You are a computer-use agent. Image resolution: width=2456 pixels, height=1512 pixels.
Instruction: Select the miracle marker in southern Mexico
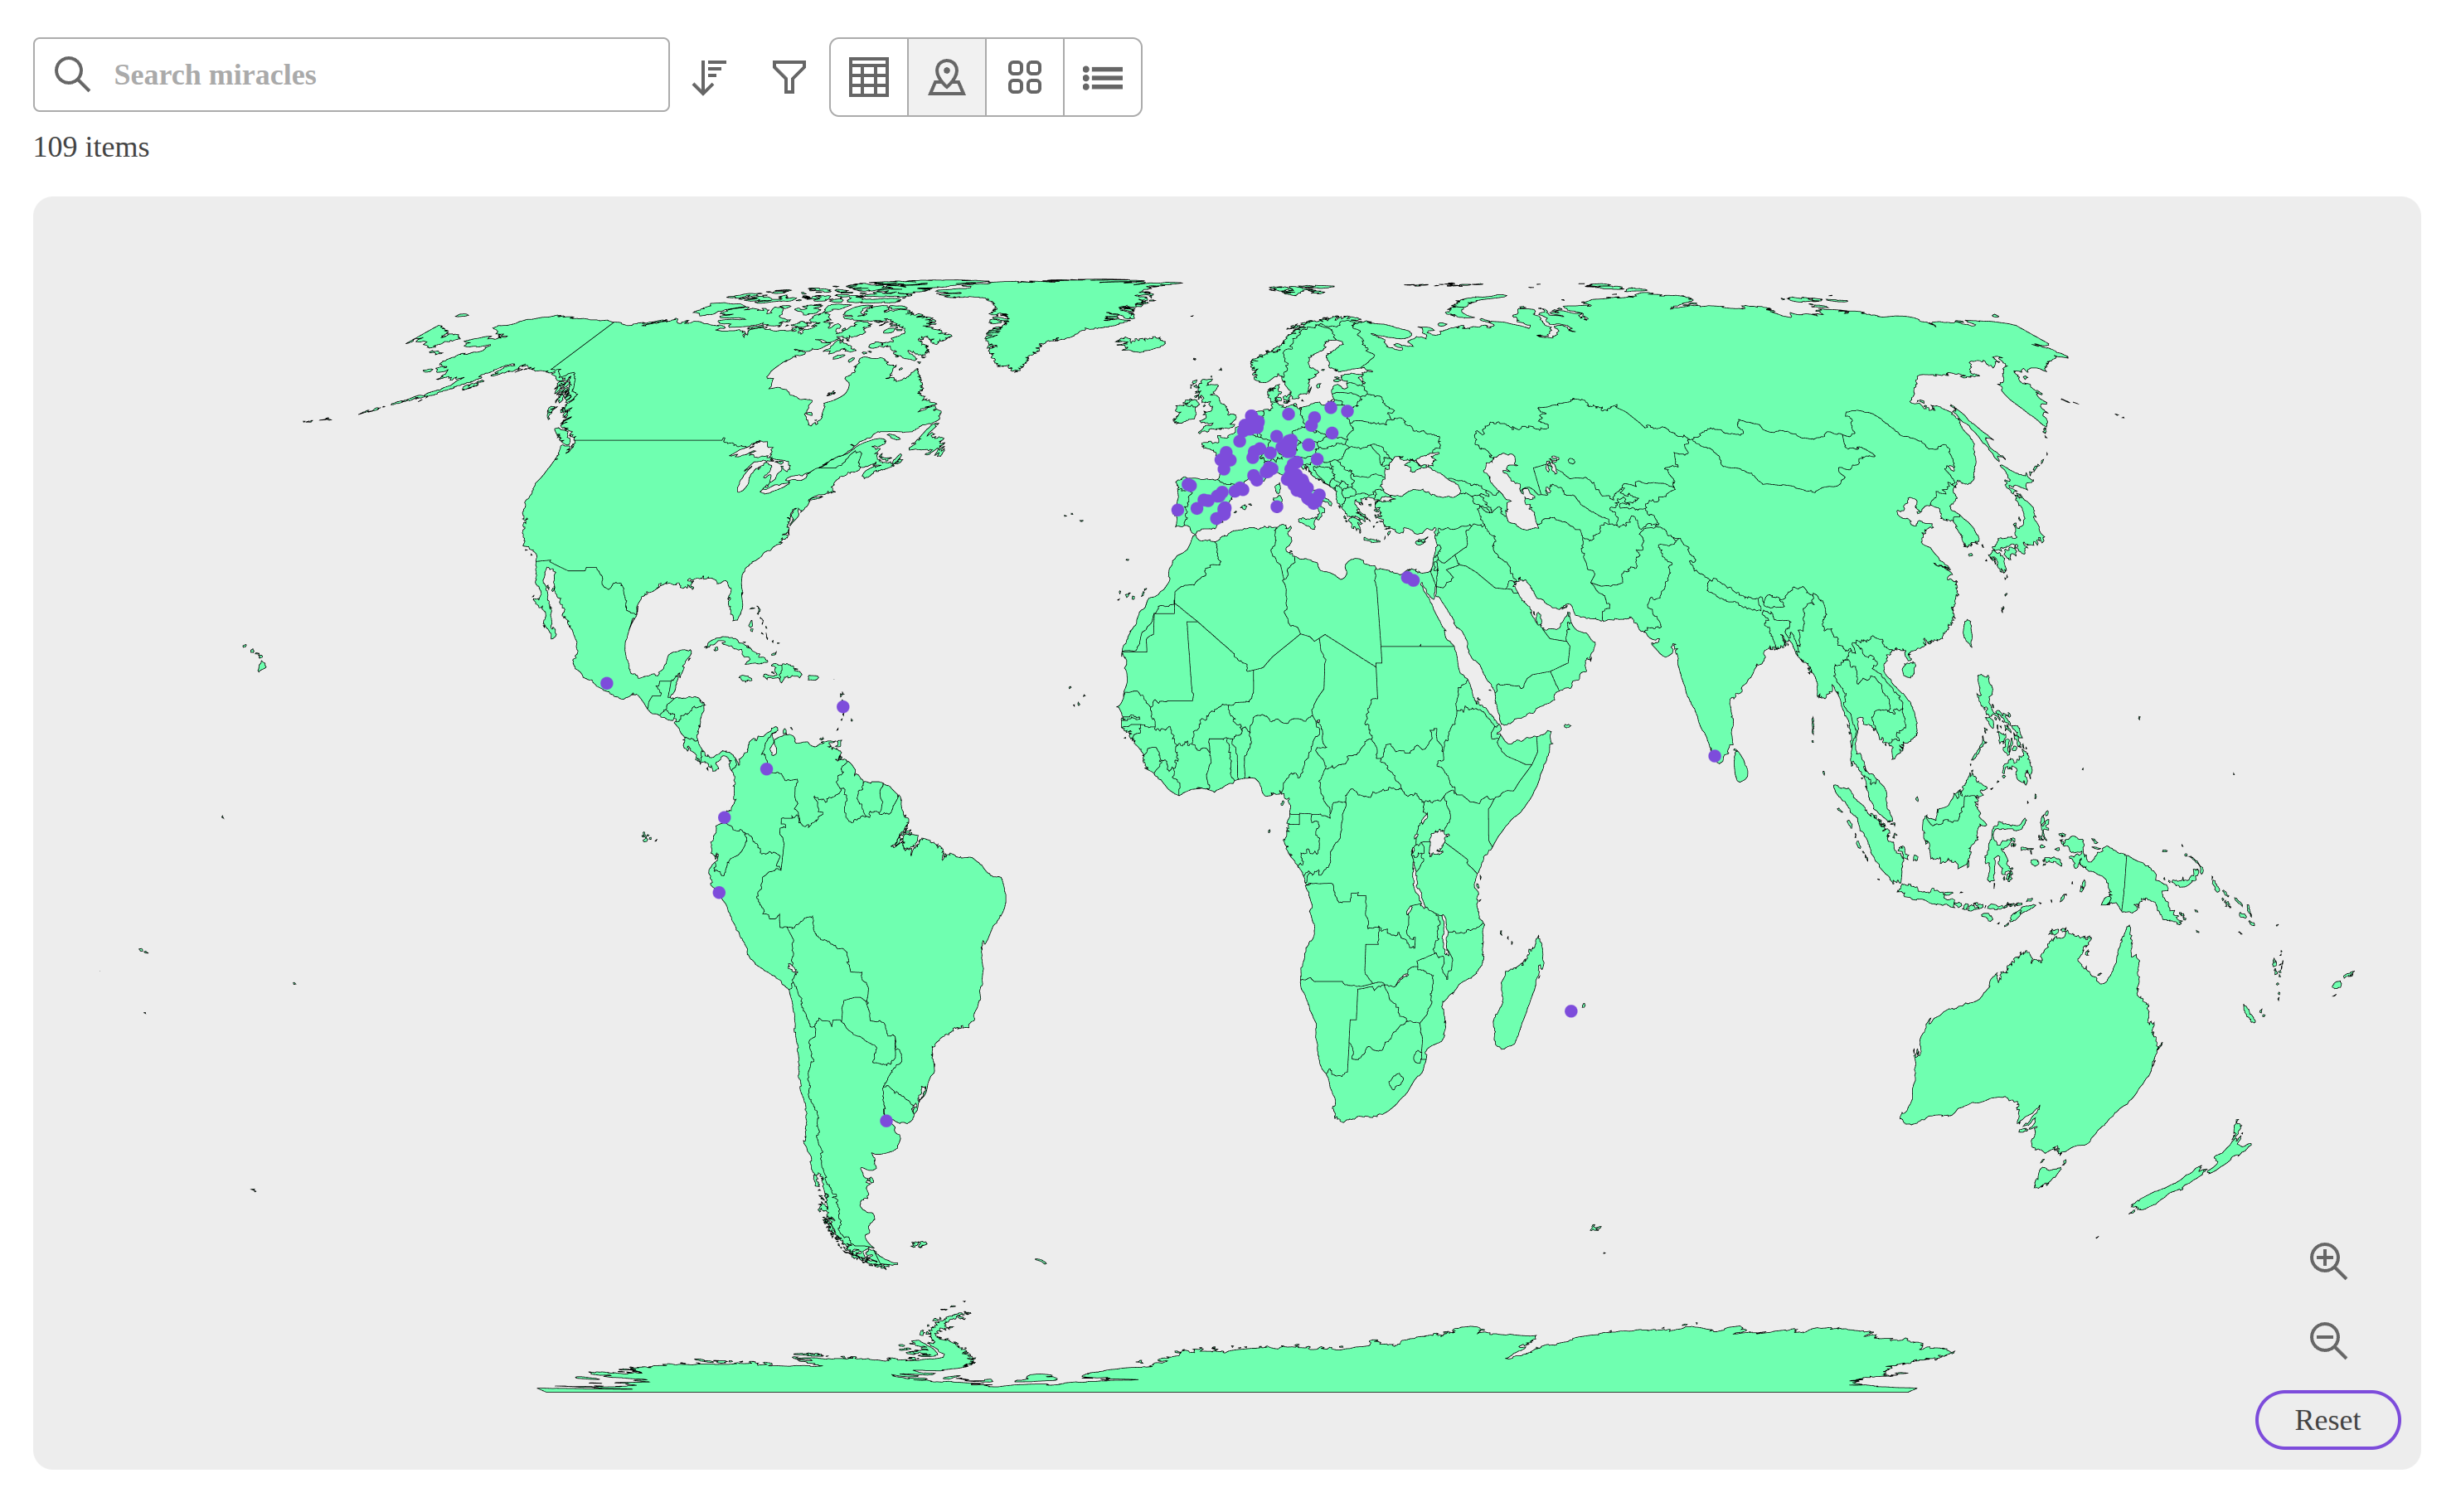607,684
